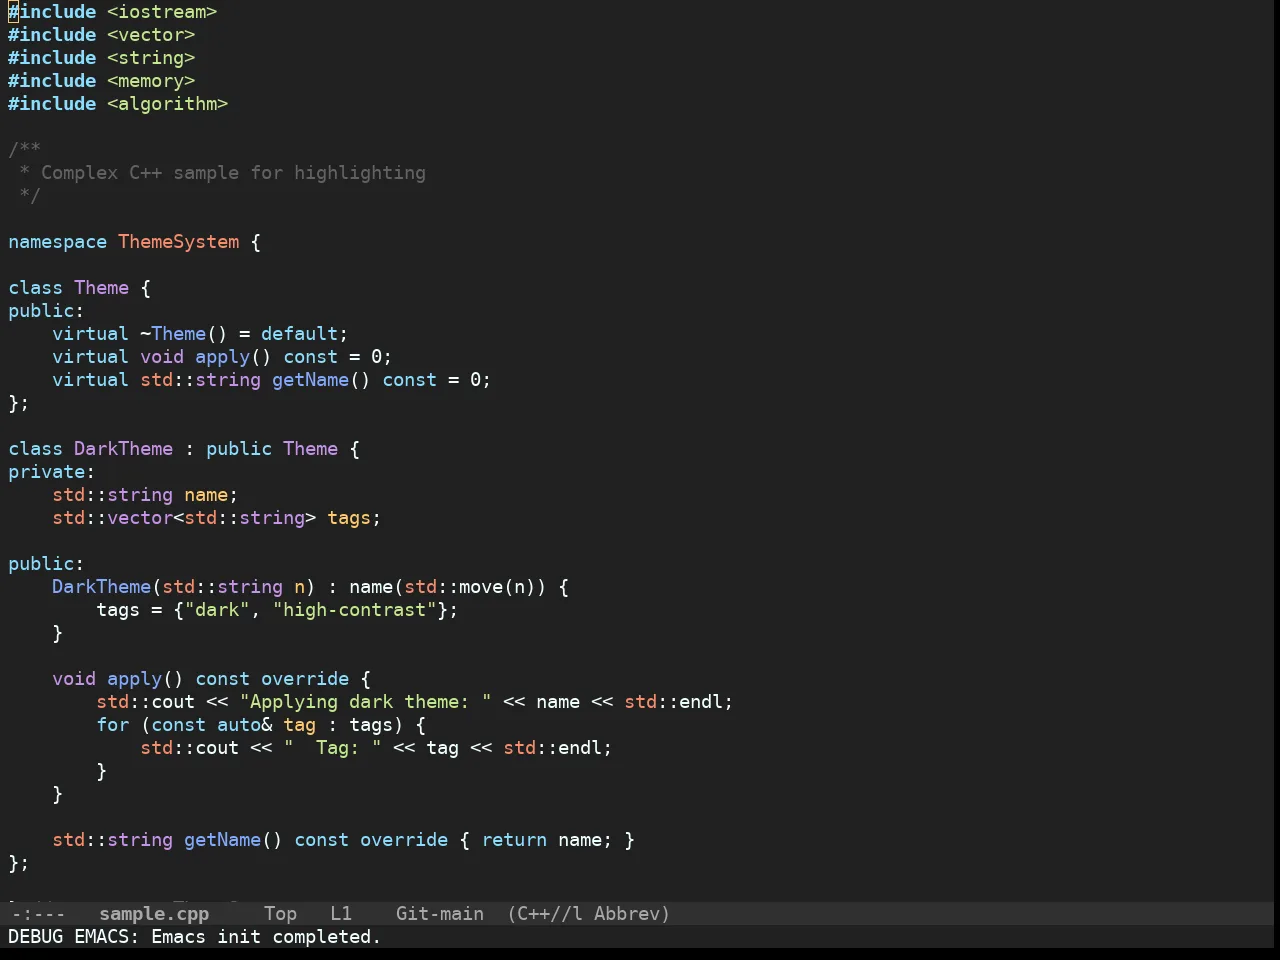The height and width of the screenshot is (960, 1280).
Task: Place cursor on #include <string> line
Action: click(102, 58)
